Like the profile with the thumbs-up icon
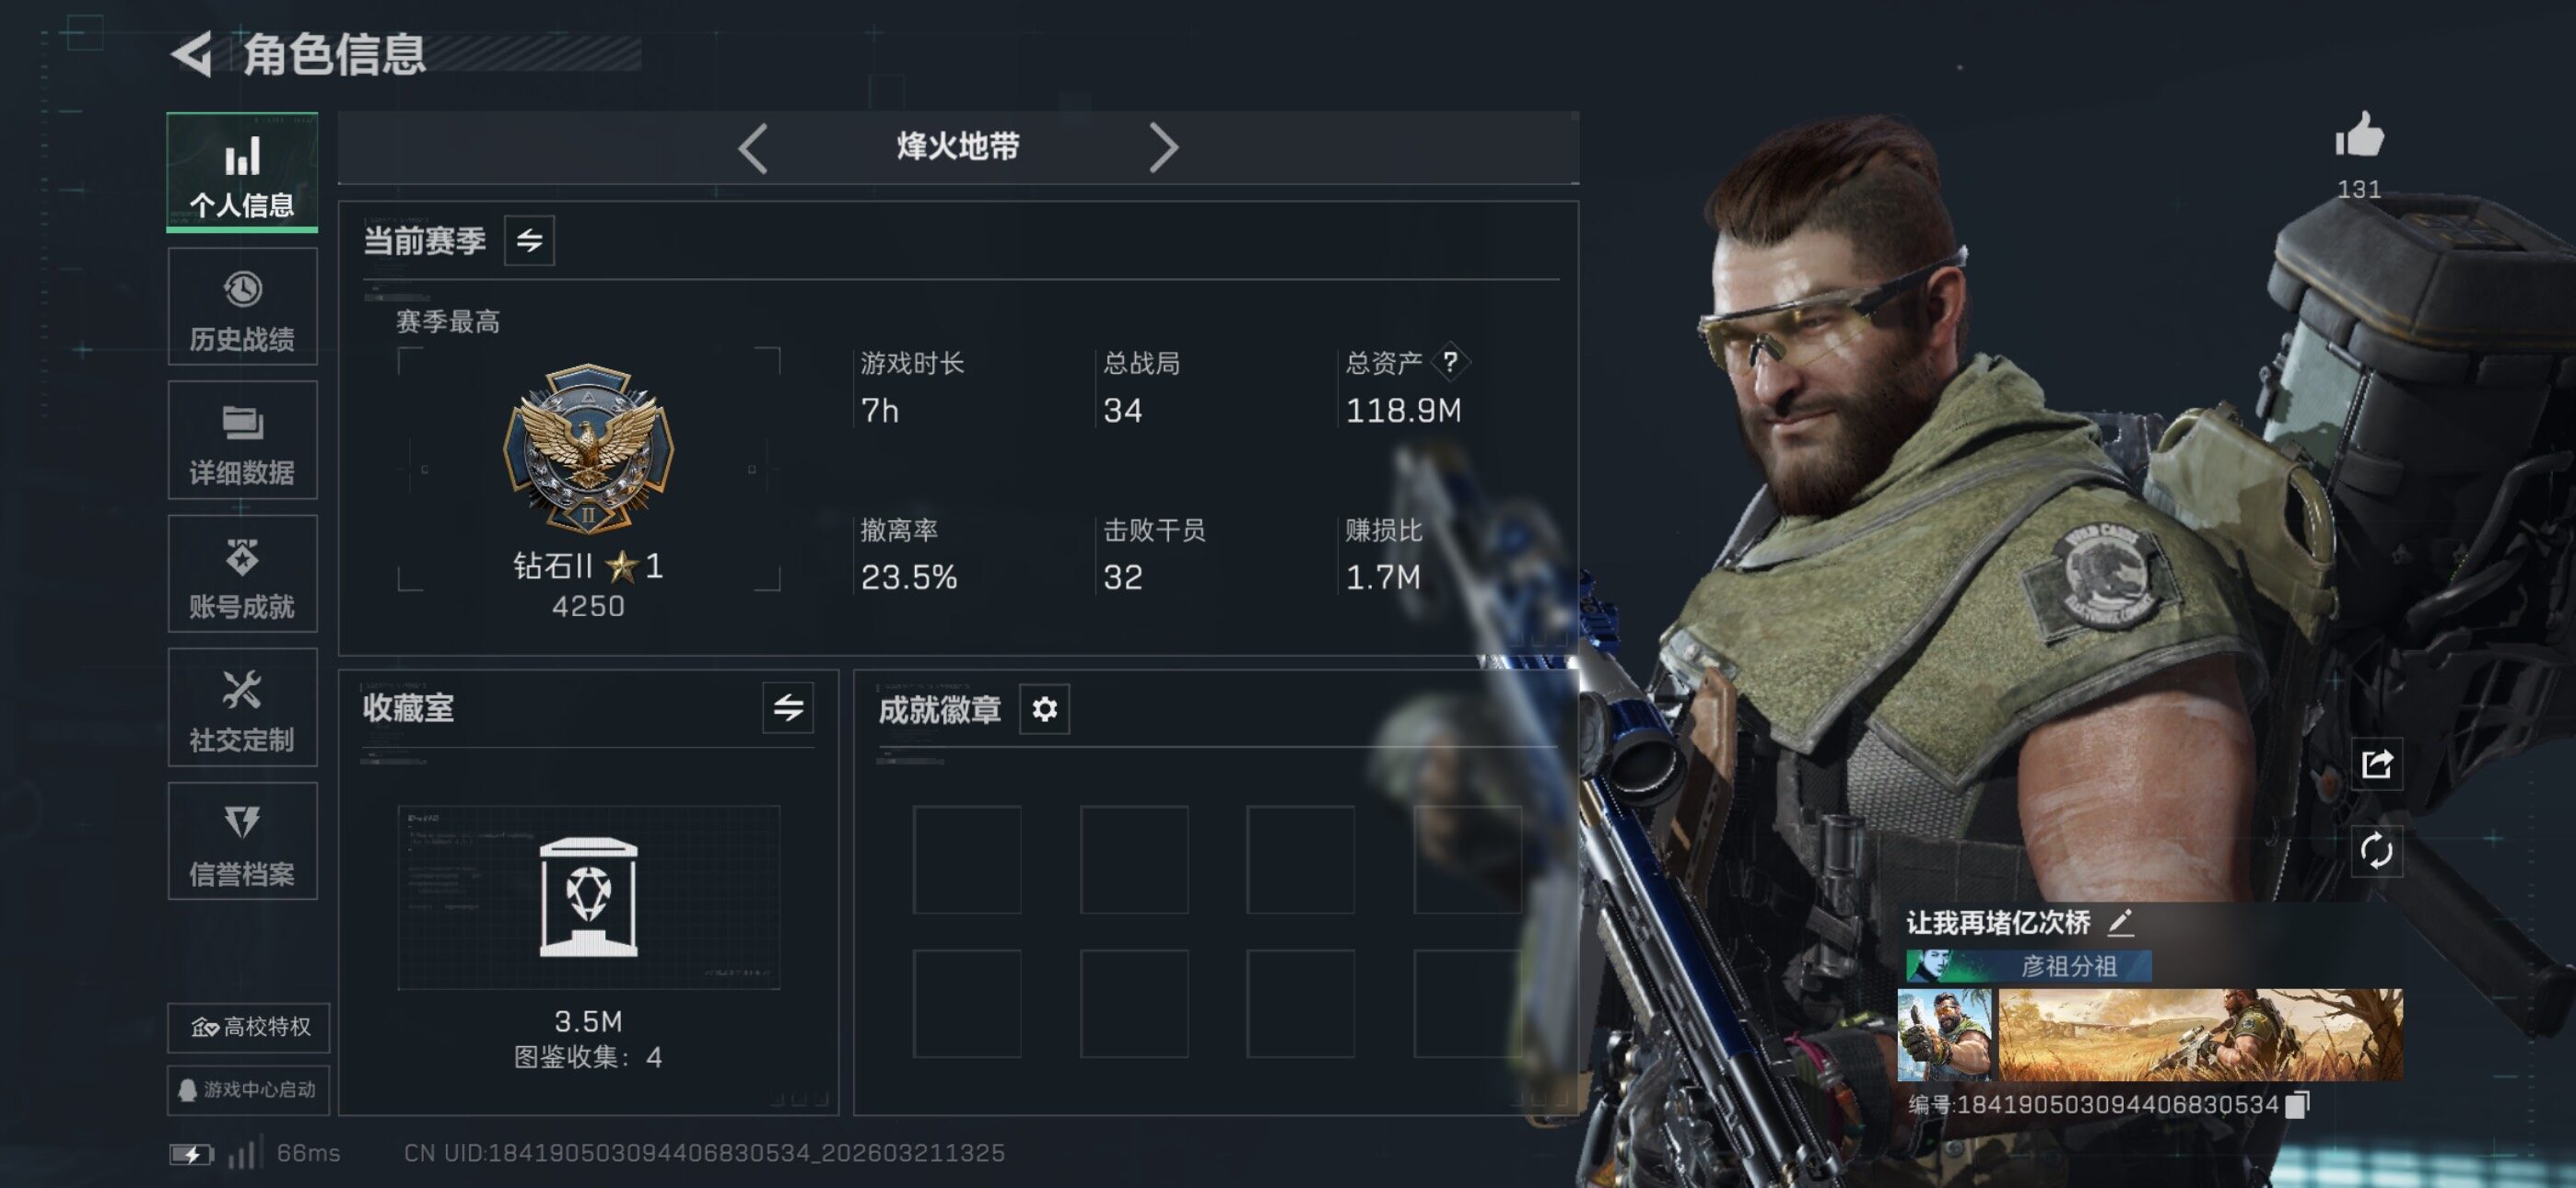The height and width of the screenshot is (1188, 2576). pos(2359,134)
